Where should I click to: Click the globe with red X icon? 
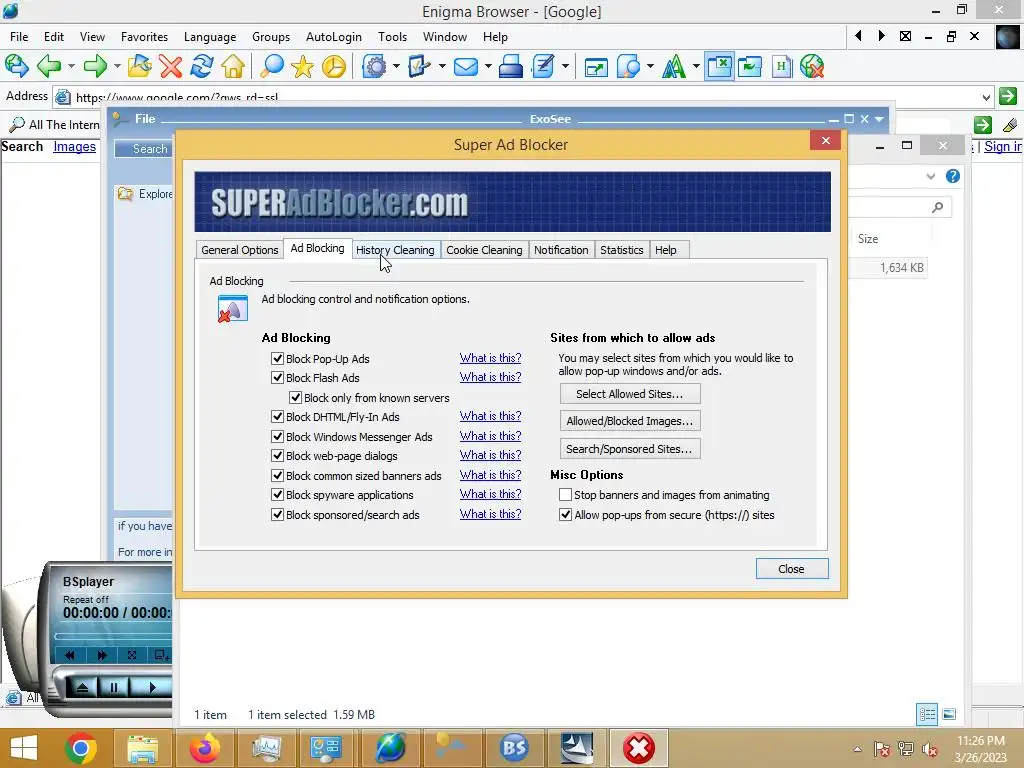pos(812,66)
